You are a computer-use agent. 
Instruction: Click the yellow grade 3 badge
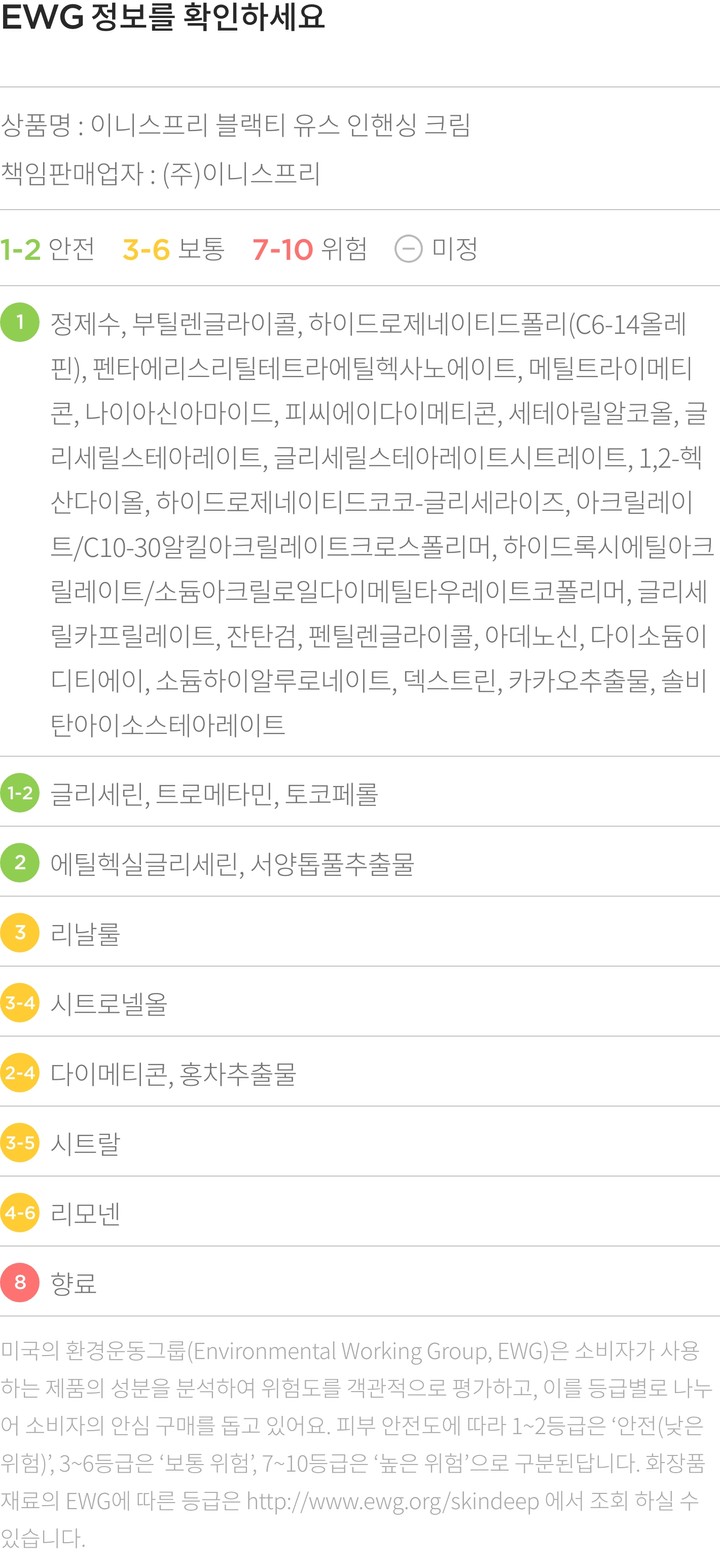tap(20, 934)
